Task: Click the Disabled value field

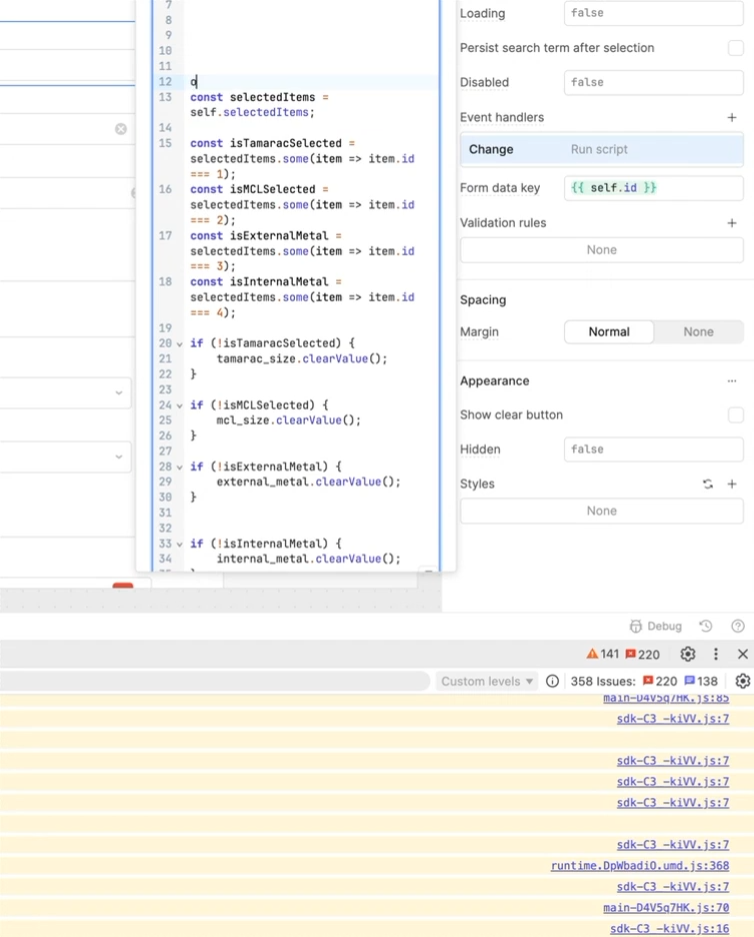Action: click(x=654, y=82)
